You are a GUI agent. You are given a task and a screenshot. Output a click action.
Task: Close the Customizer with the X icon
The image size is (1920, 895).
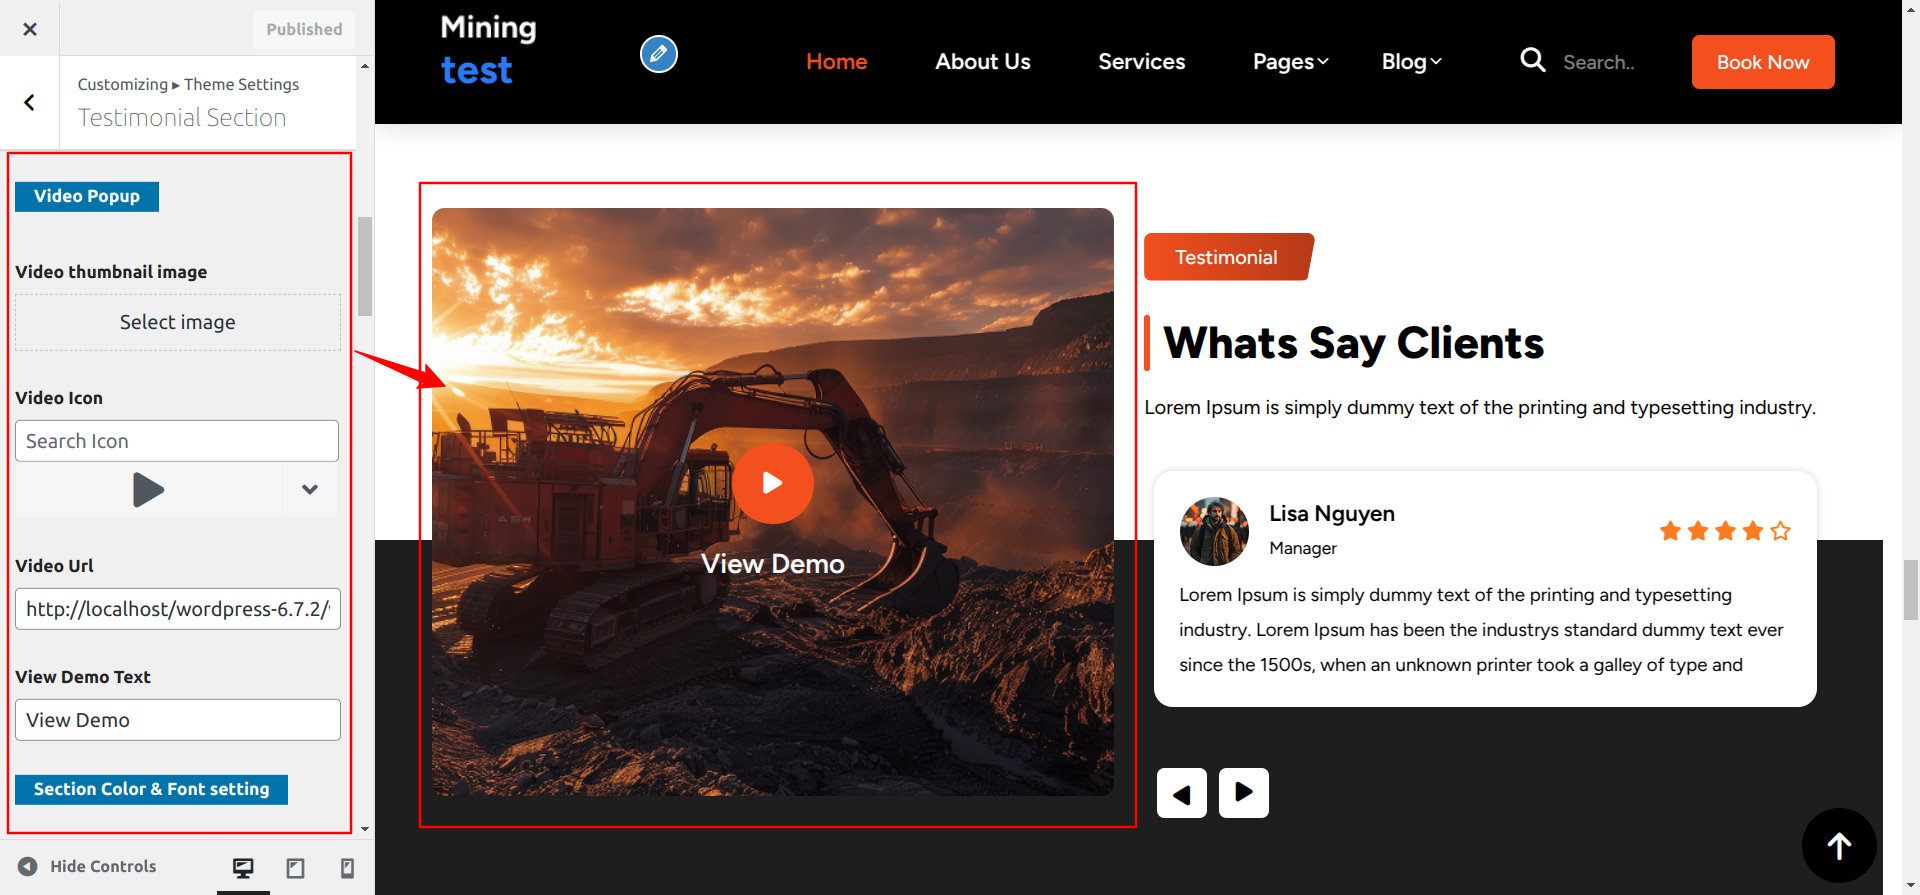(30, 29)
